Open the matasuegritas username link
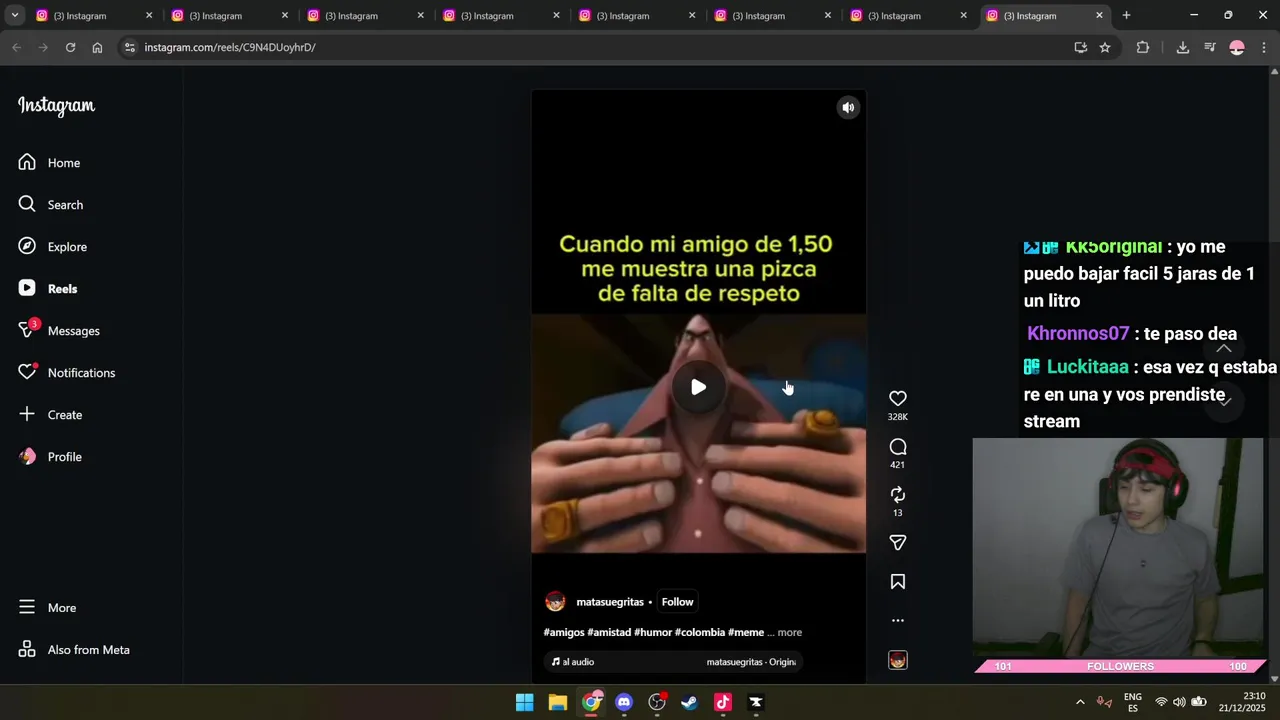Image resolution: width=1280 pixels, height=720 pixels. tap(610, 602)
